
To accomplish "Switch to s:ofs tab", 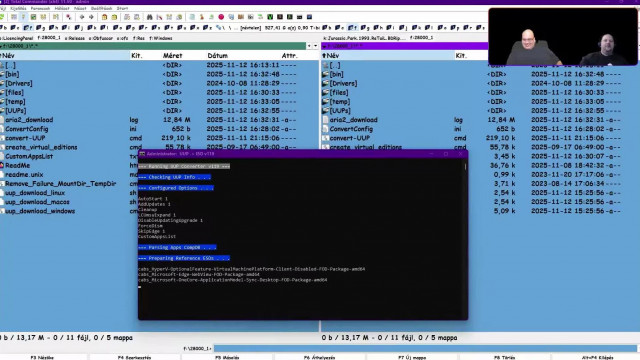I will 122,38.
